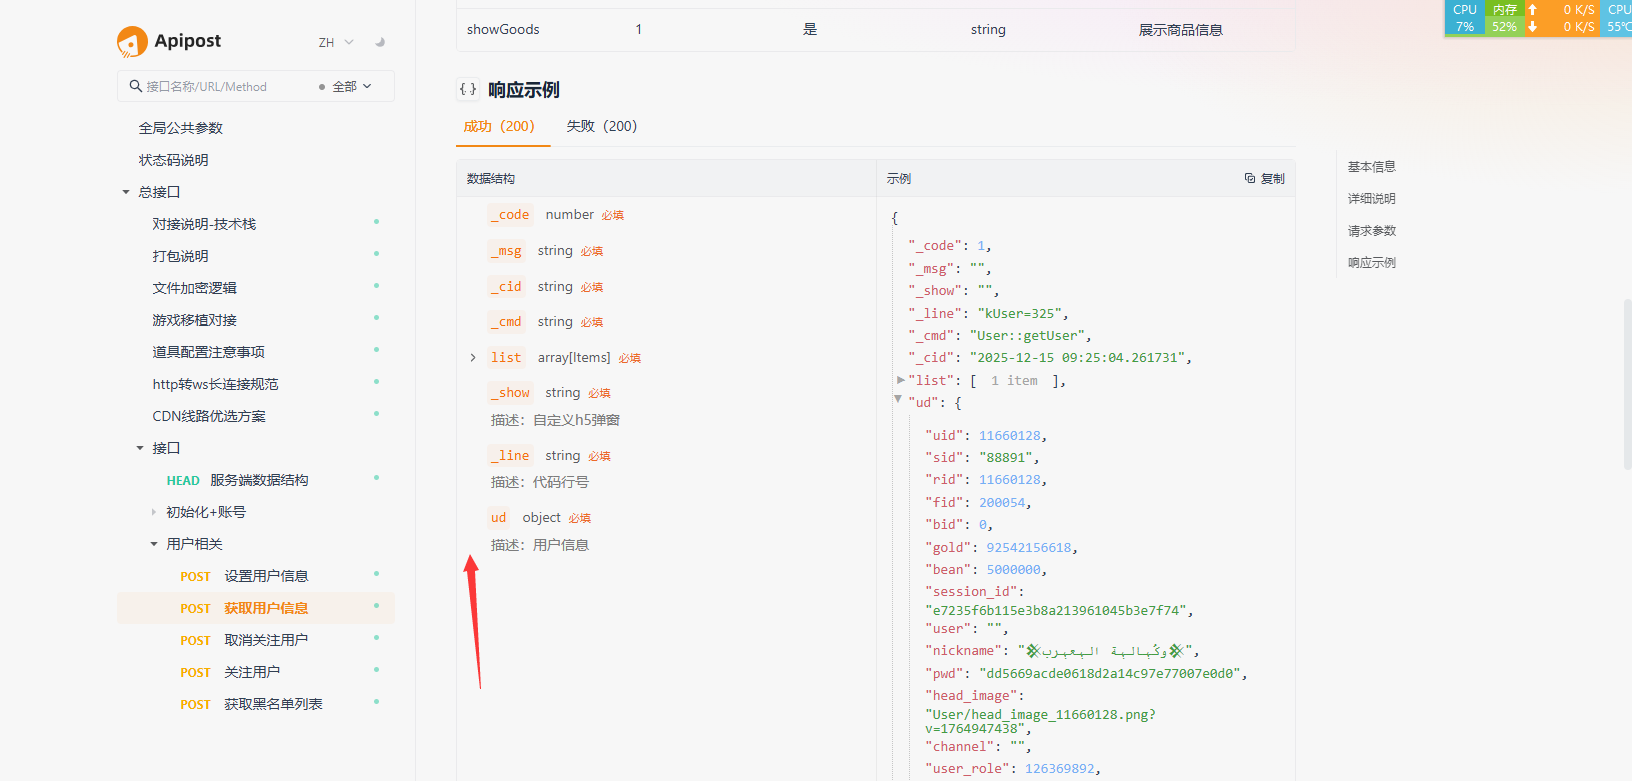
Task: Open 全局公共参数 page
Action: [x=181, y=128]
